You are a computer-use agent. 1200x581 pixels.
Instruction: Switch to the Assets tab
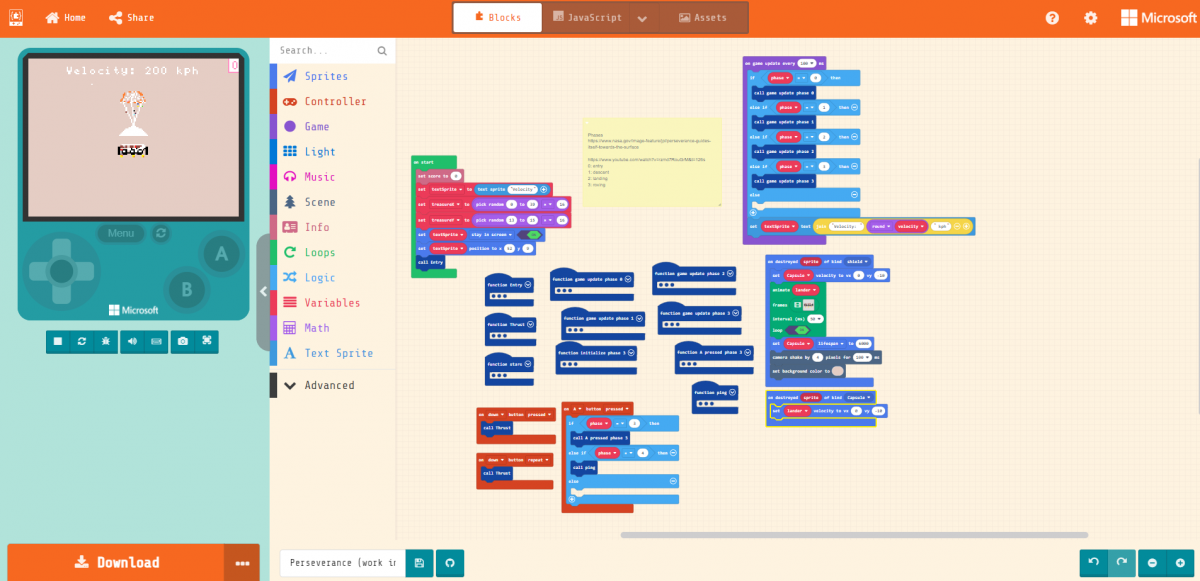click(x=703, y=18)
